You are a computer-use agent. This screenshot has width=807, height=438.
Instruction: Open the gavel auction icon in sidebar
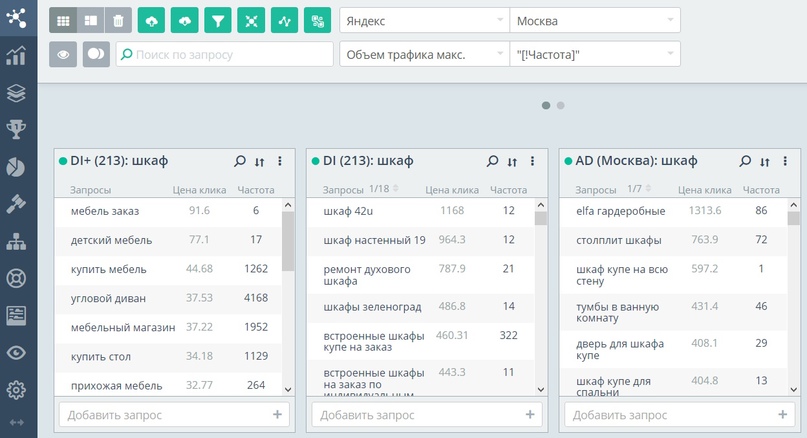[x=16, y=204]
